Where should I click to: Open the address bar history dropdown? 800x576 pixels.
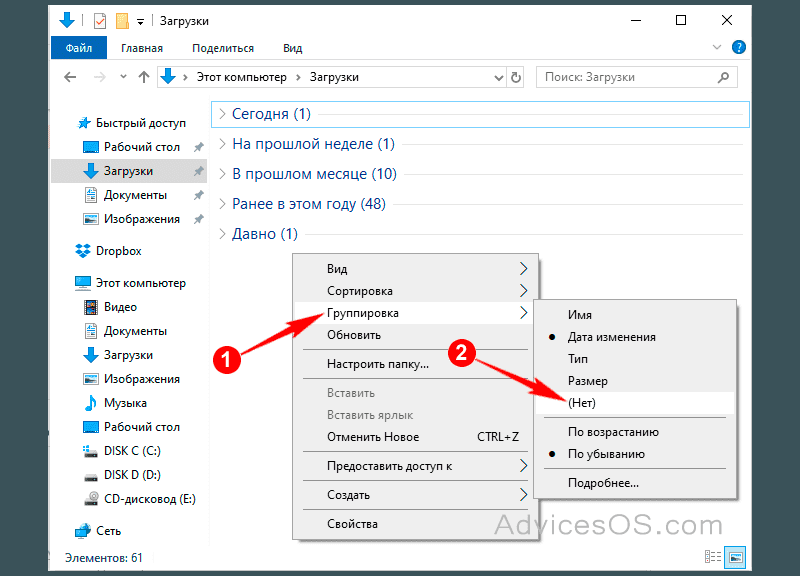(x=498, y=78)
